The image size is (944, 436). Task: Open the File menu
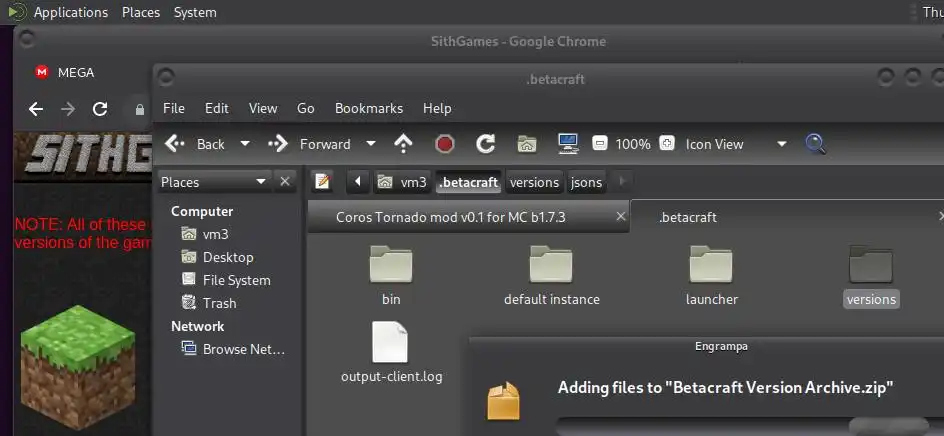(x=174, y=108)
